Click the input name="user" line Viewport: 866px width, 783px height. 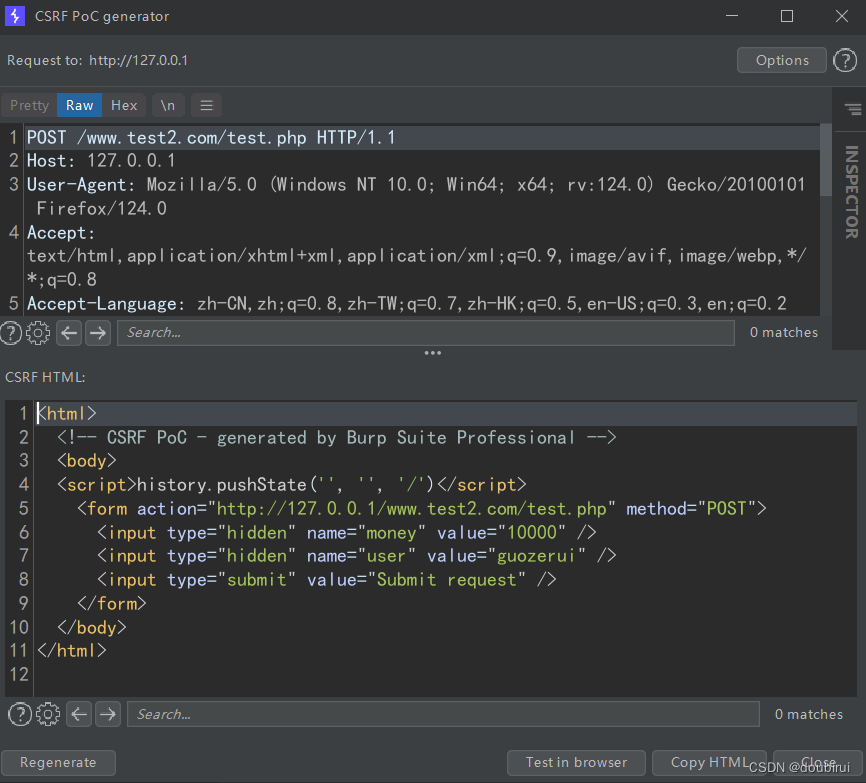357,556
